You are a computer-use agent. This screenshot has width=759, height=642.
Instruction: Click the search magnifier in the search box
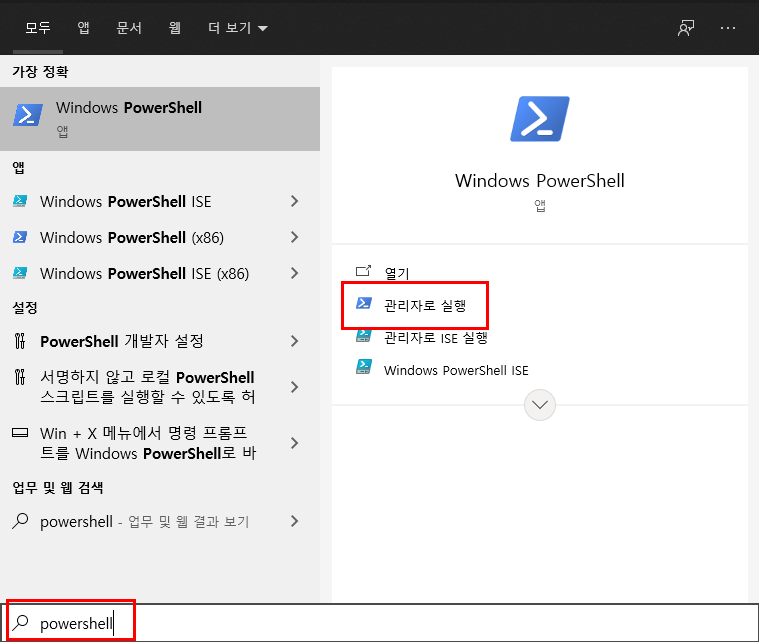(x=21, y=623)
